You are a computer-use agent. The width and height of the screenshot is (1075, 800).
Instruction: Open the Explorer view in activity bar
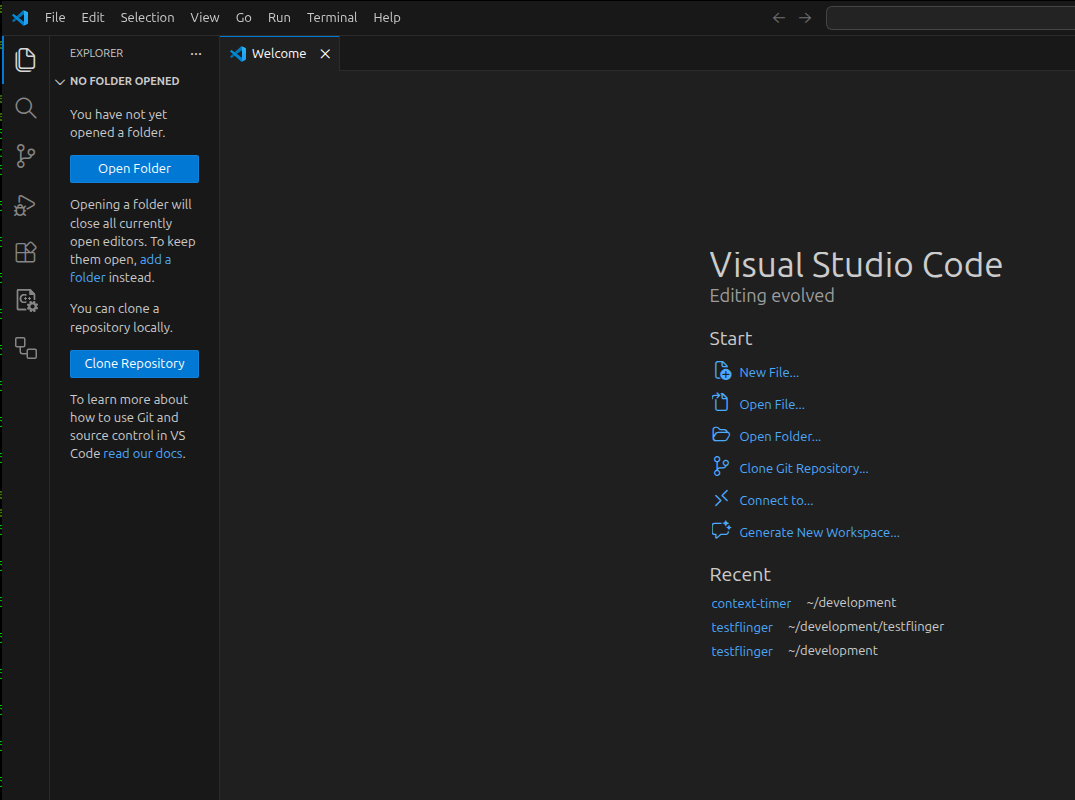tap(26, 60)
